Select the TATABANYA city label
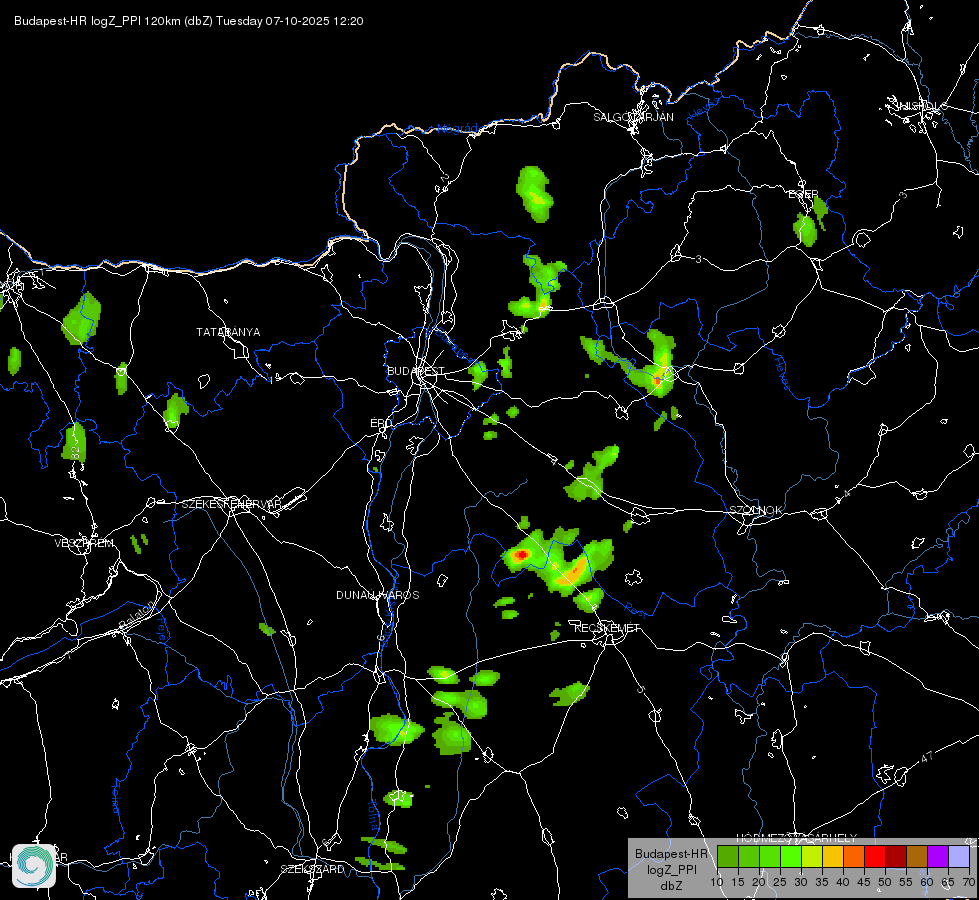 pyautogui.click(x=228, y=332)
